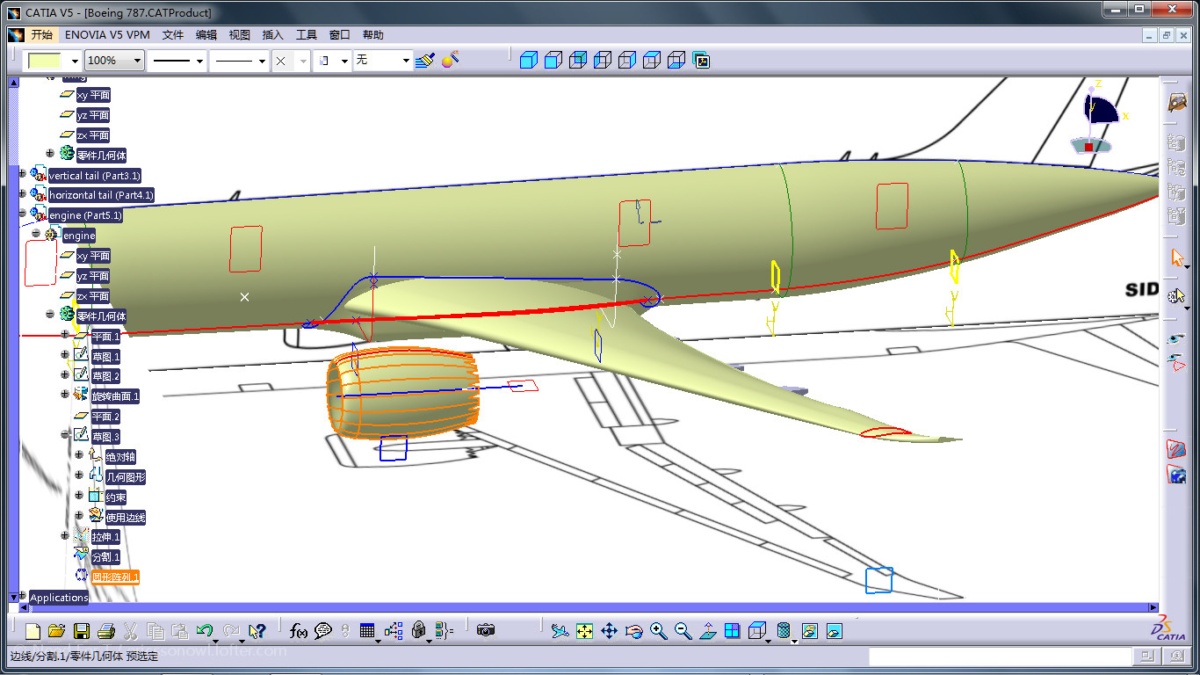Select 草图.3 in the tree

pyautogui.click(x=106, y=437)
